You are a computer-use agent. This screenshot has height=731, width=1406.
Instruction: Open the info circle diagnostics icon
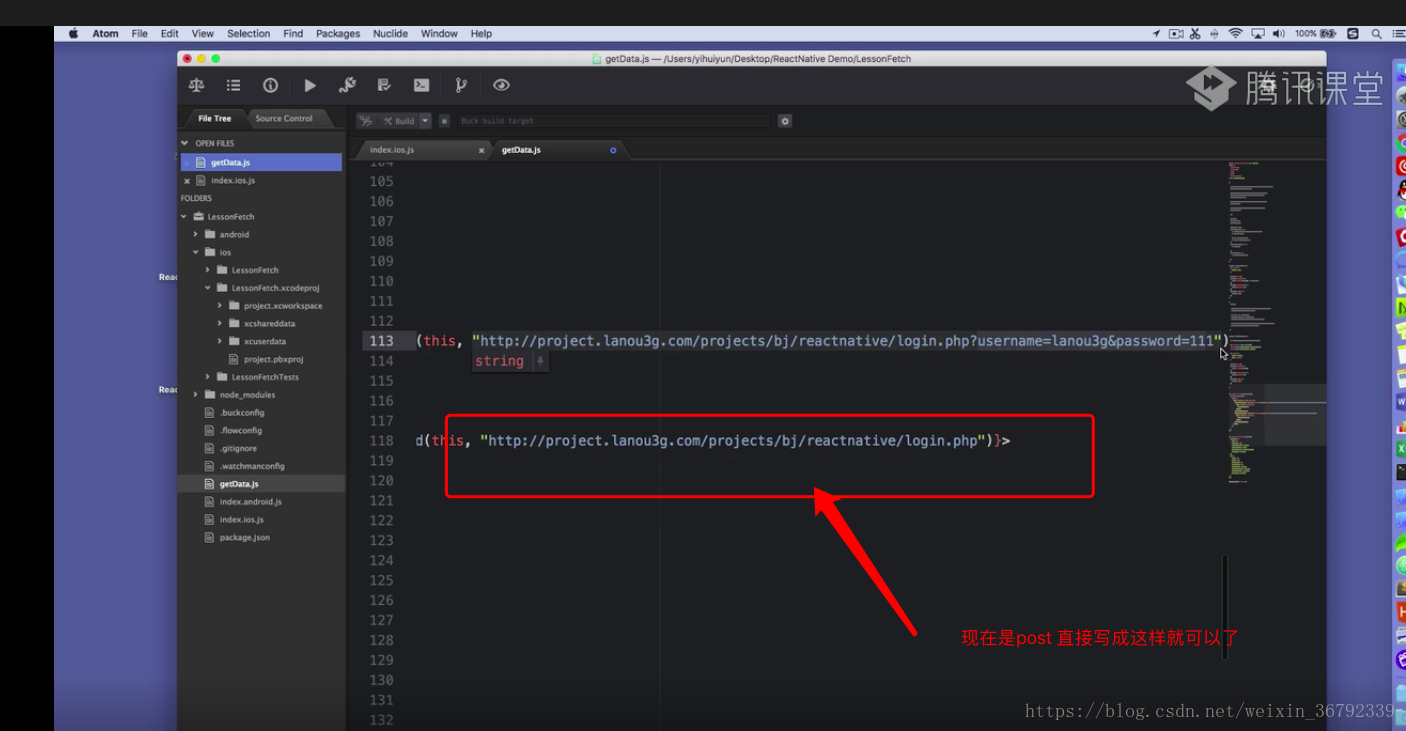(270, 86)
